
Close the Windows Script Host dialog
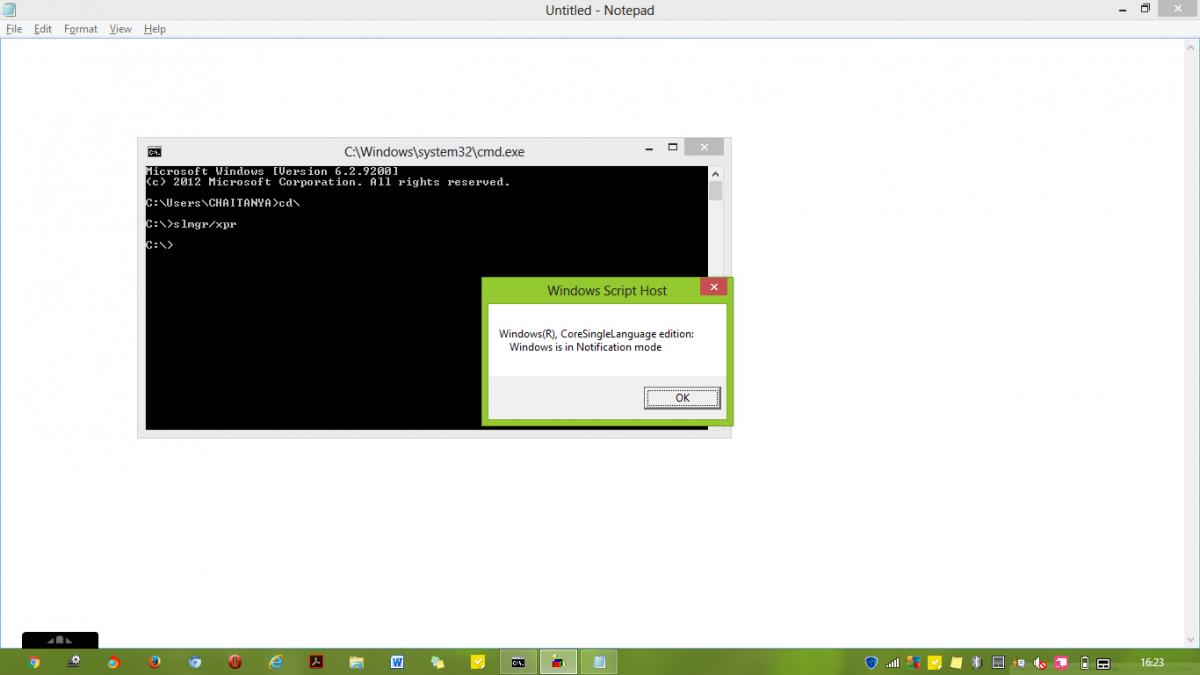click(x=713, y=288)
